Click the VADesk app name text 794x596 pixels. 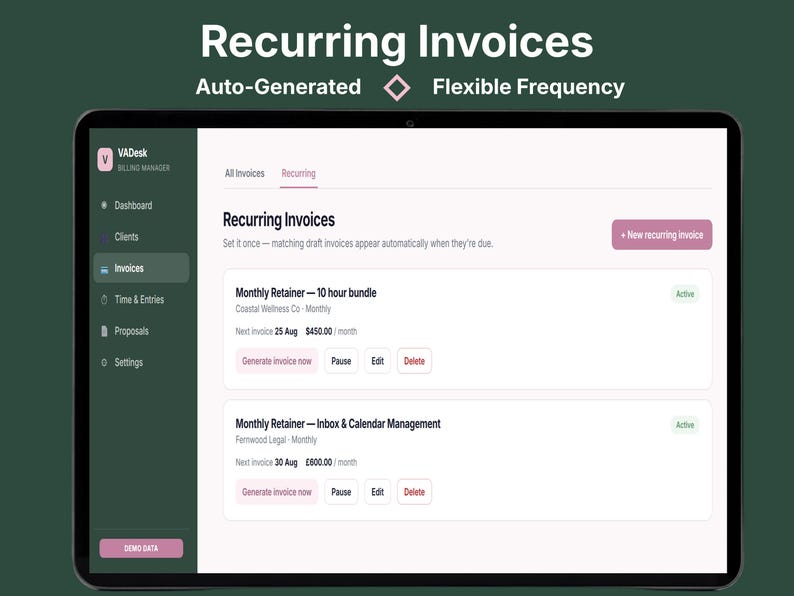click(x=133, y=153)
